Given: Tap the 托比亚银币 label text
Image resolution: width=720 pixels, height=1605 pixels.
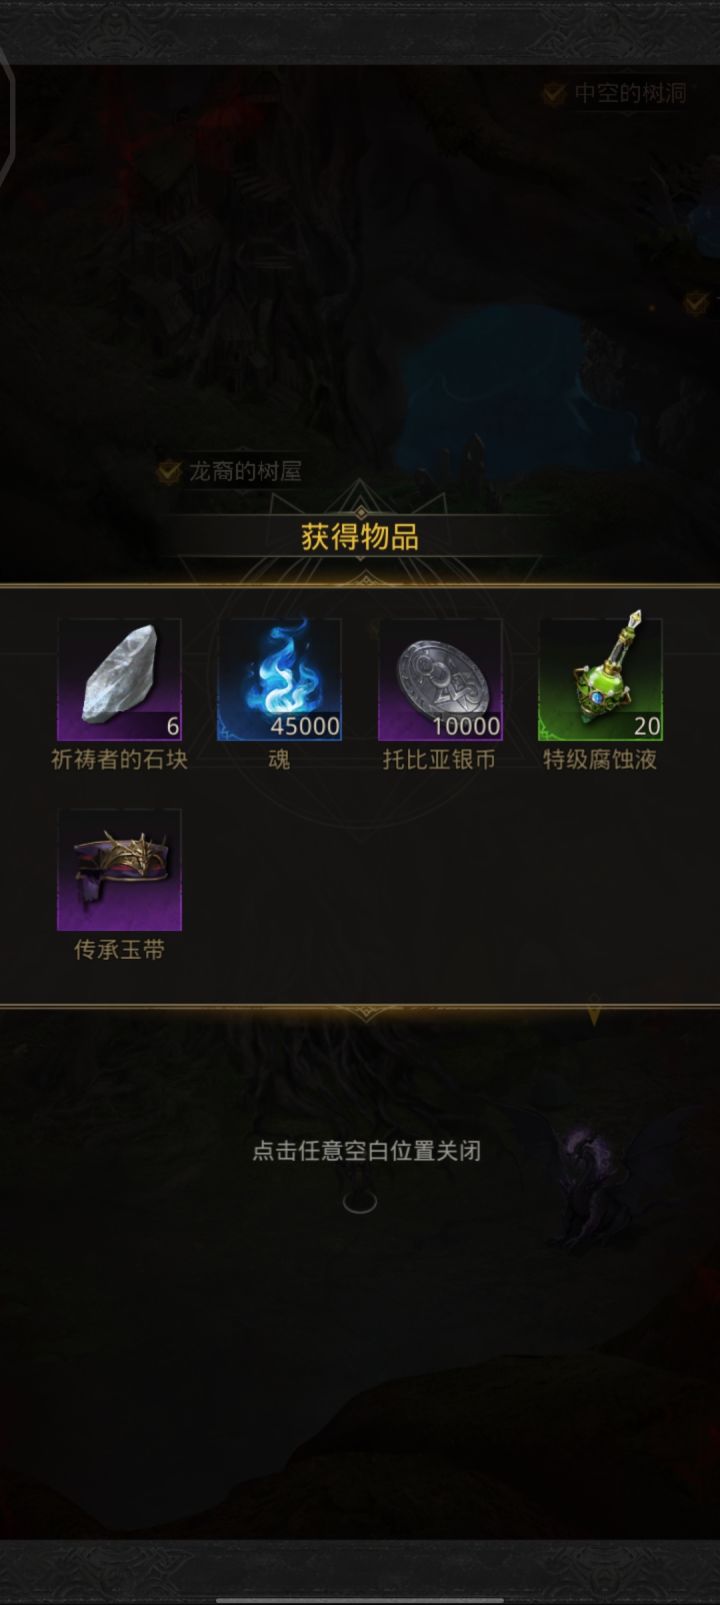Looking at the screenshot, I should click(440, 760).
